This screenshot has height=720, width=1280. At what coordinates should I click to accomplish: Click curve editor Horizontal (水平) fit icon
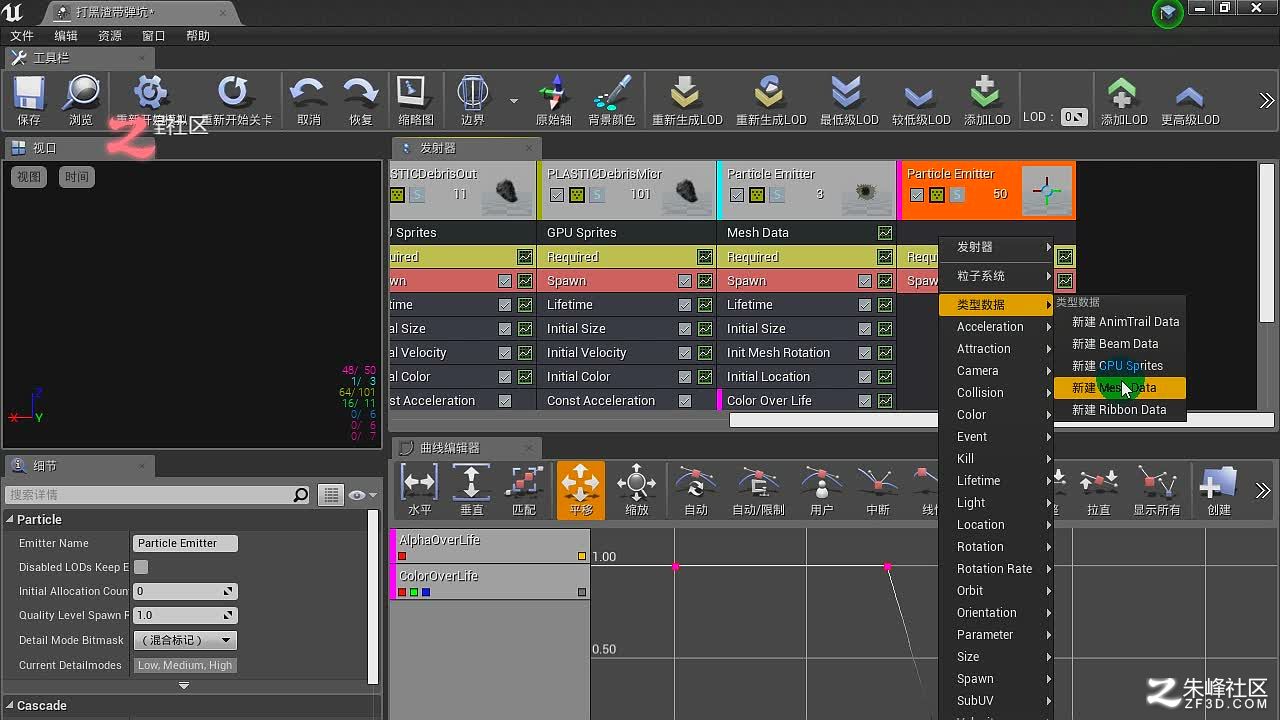point(420,483)
